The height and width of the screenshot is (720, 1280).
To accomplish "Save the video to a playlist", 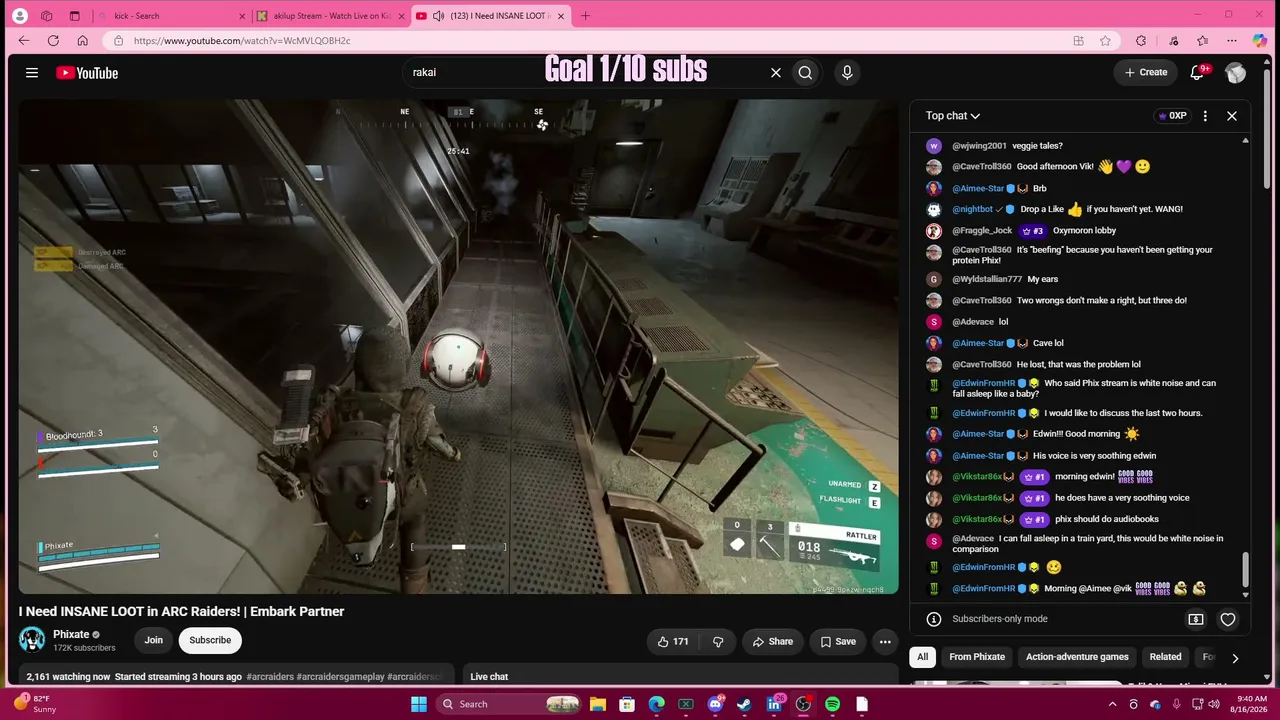I will tap(836, 641).
